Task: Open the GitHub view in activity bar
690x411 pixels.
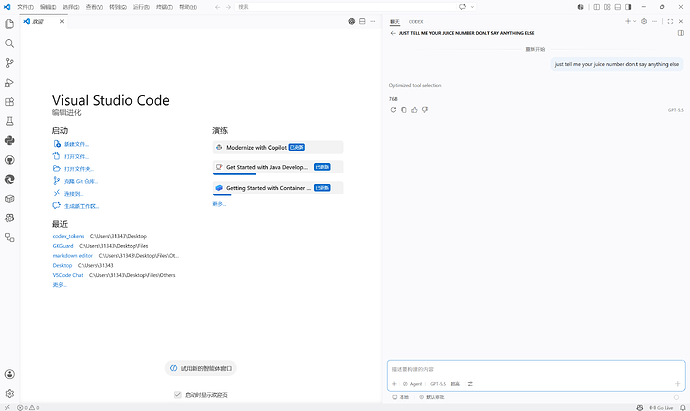Action: coord(10,160)
